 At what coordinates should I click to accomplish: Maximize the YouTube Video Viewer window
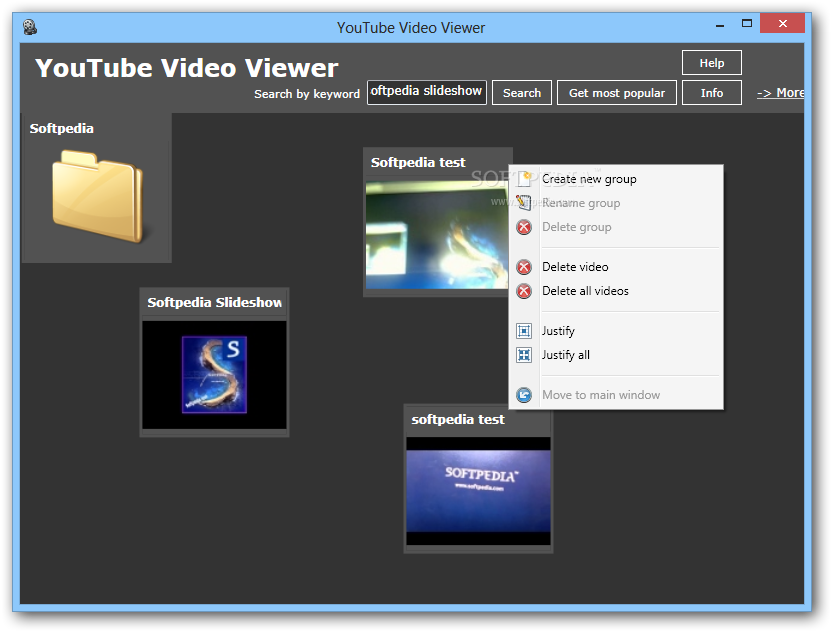tap(747, 23)
